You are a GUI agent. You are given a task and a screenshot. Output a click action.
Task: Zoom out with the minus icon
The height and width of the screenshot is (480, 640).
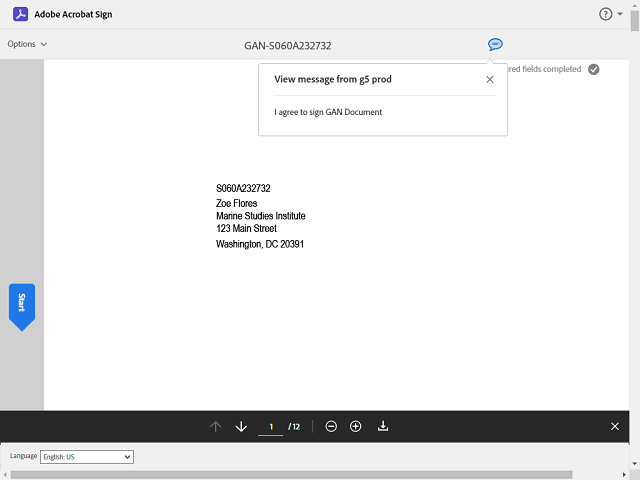pyautogui.click(x=331, y=427)
